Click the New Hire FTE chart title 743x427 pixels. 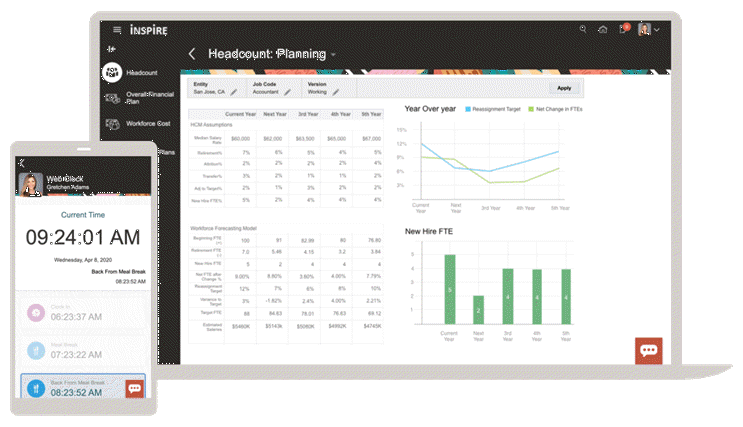click(x=429, y=232)
